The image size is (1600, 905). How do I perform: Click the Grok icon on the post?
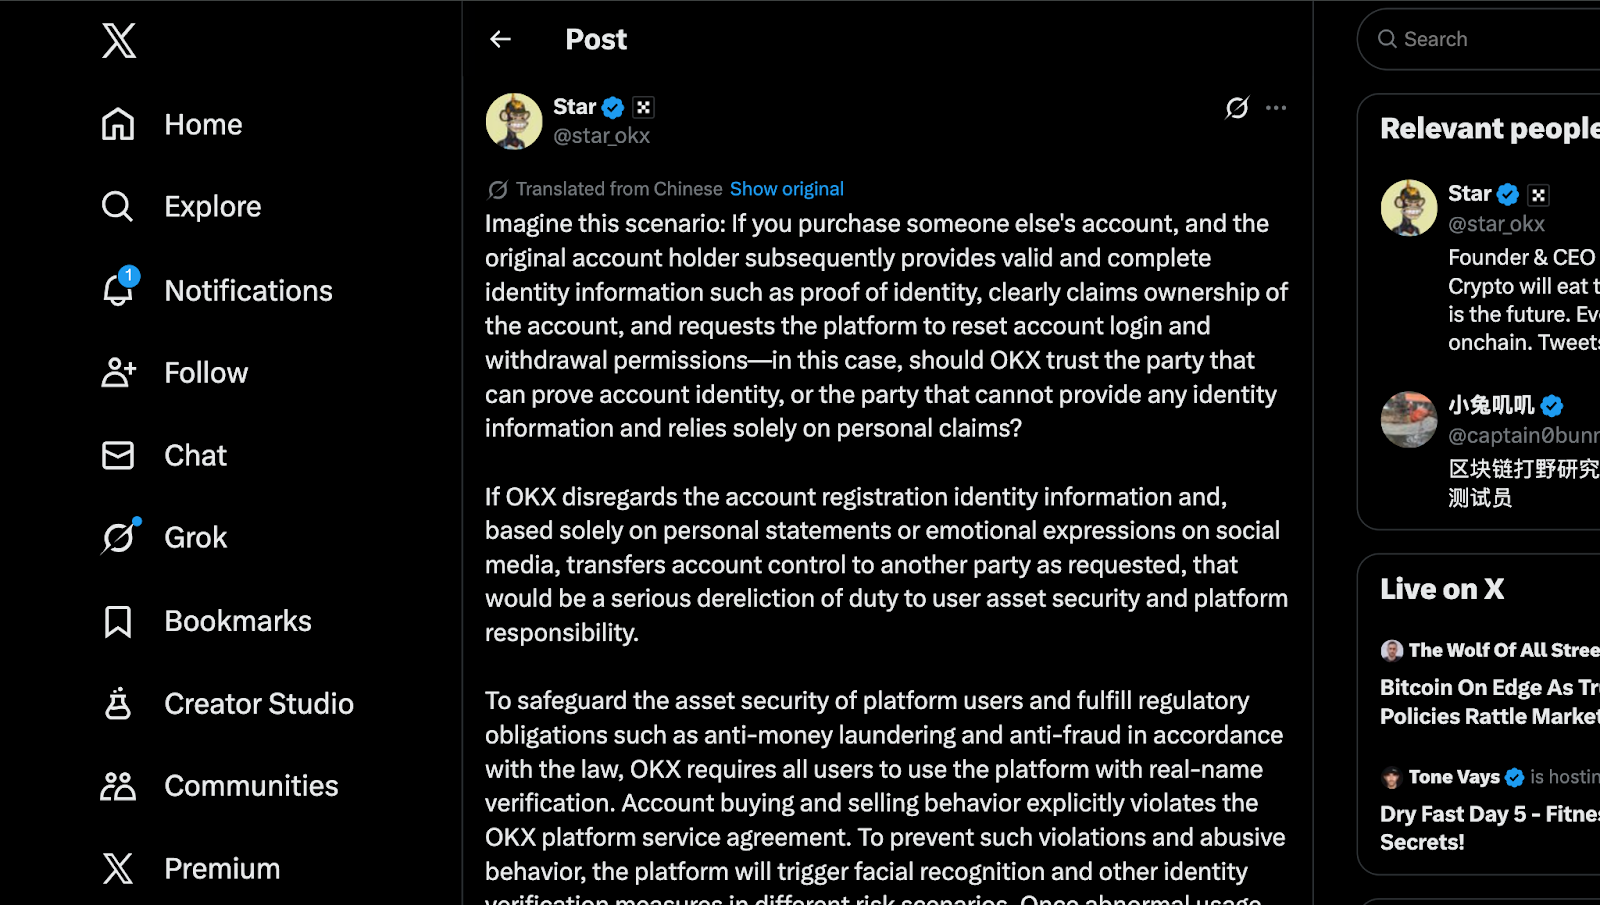(x=1237, y=108)
